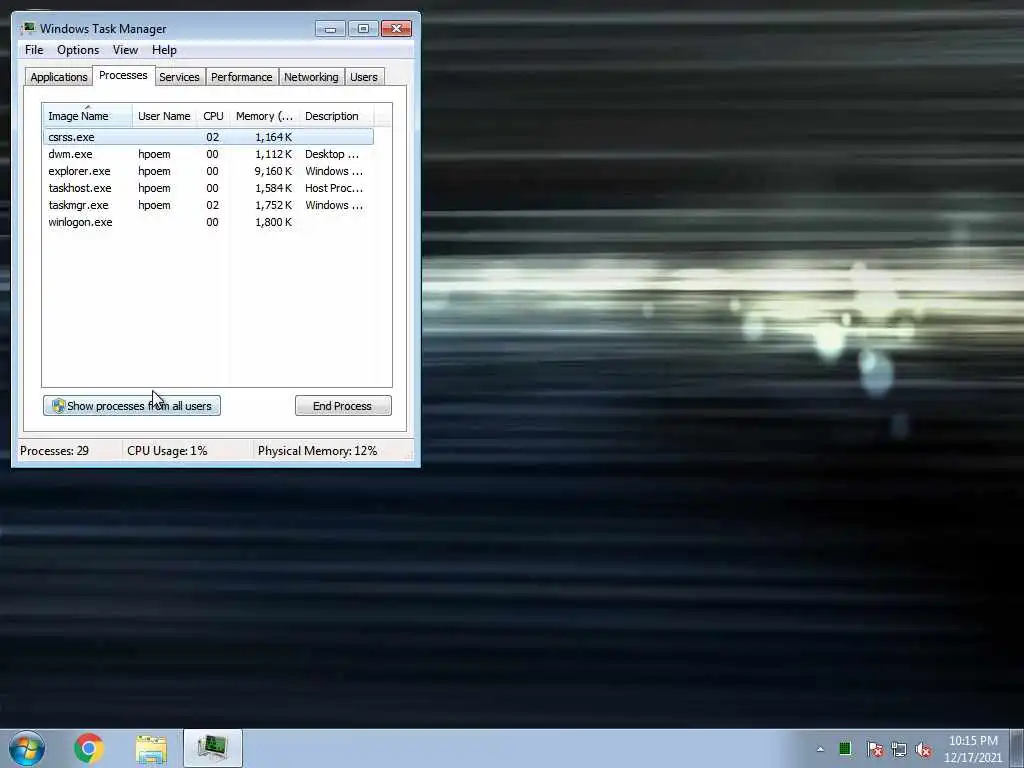The height and width of the screenshot is (768, 1024).
Task: Switch to the Services tab
Action: click(x=179, y=77)
